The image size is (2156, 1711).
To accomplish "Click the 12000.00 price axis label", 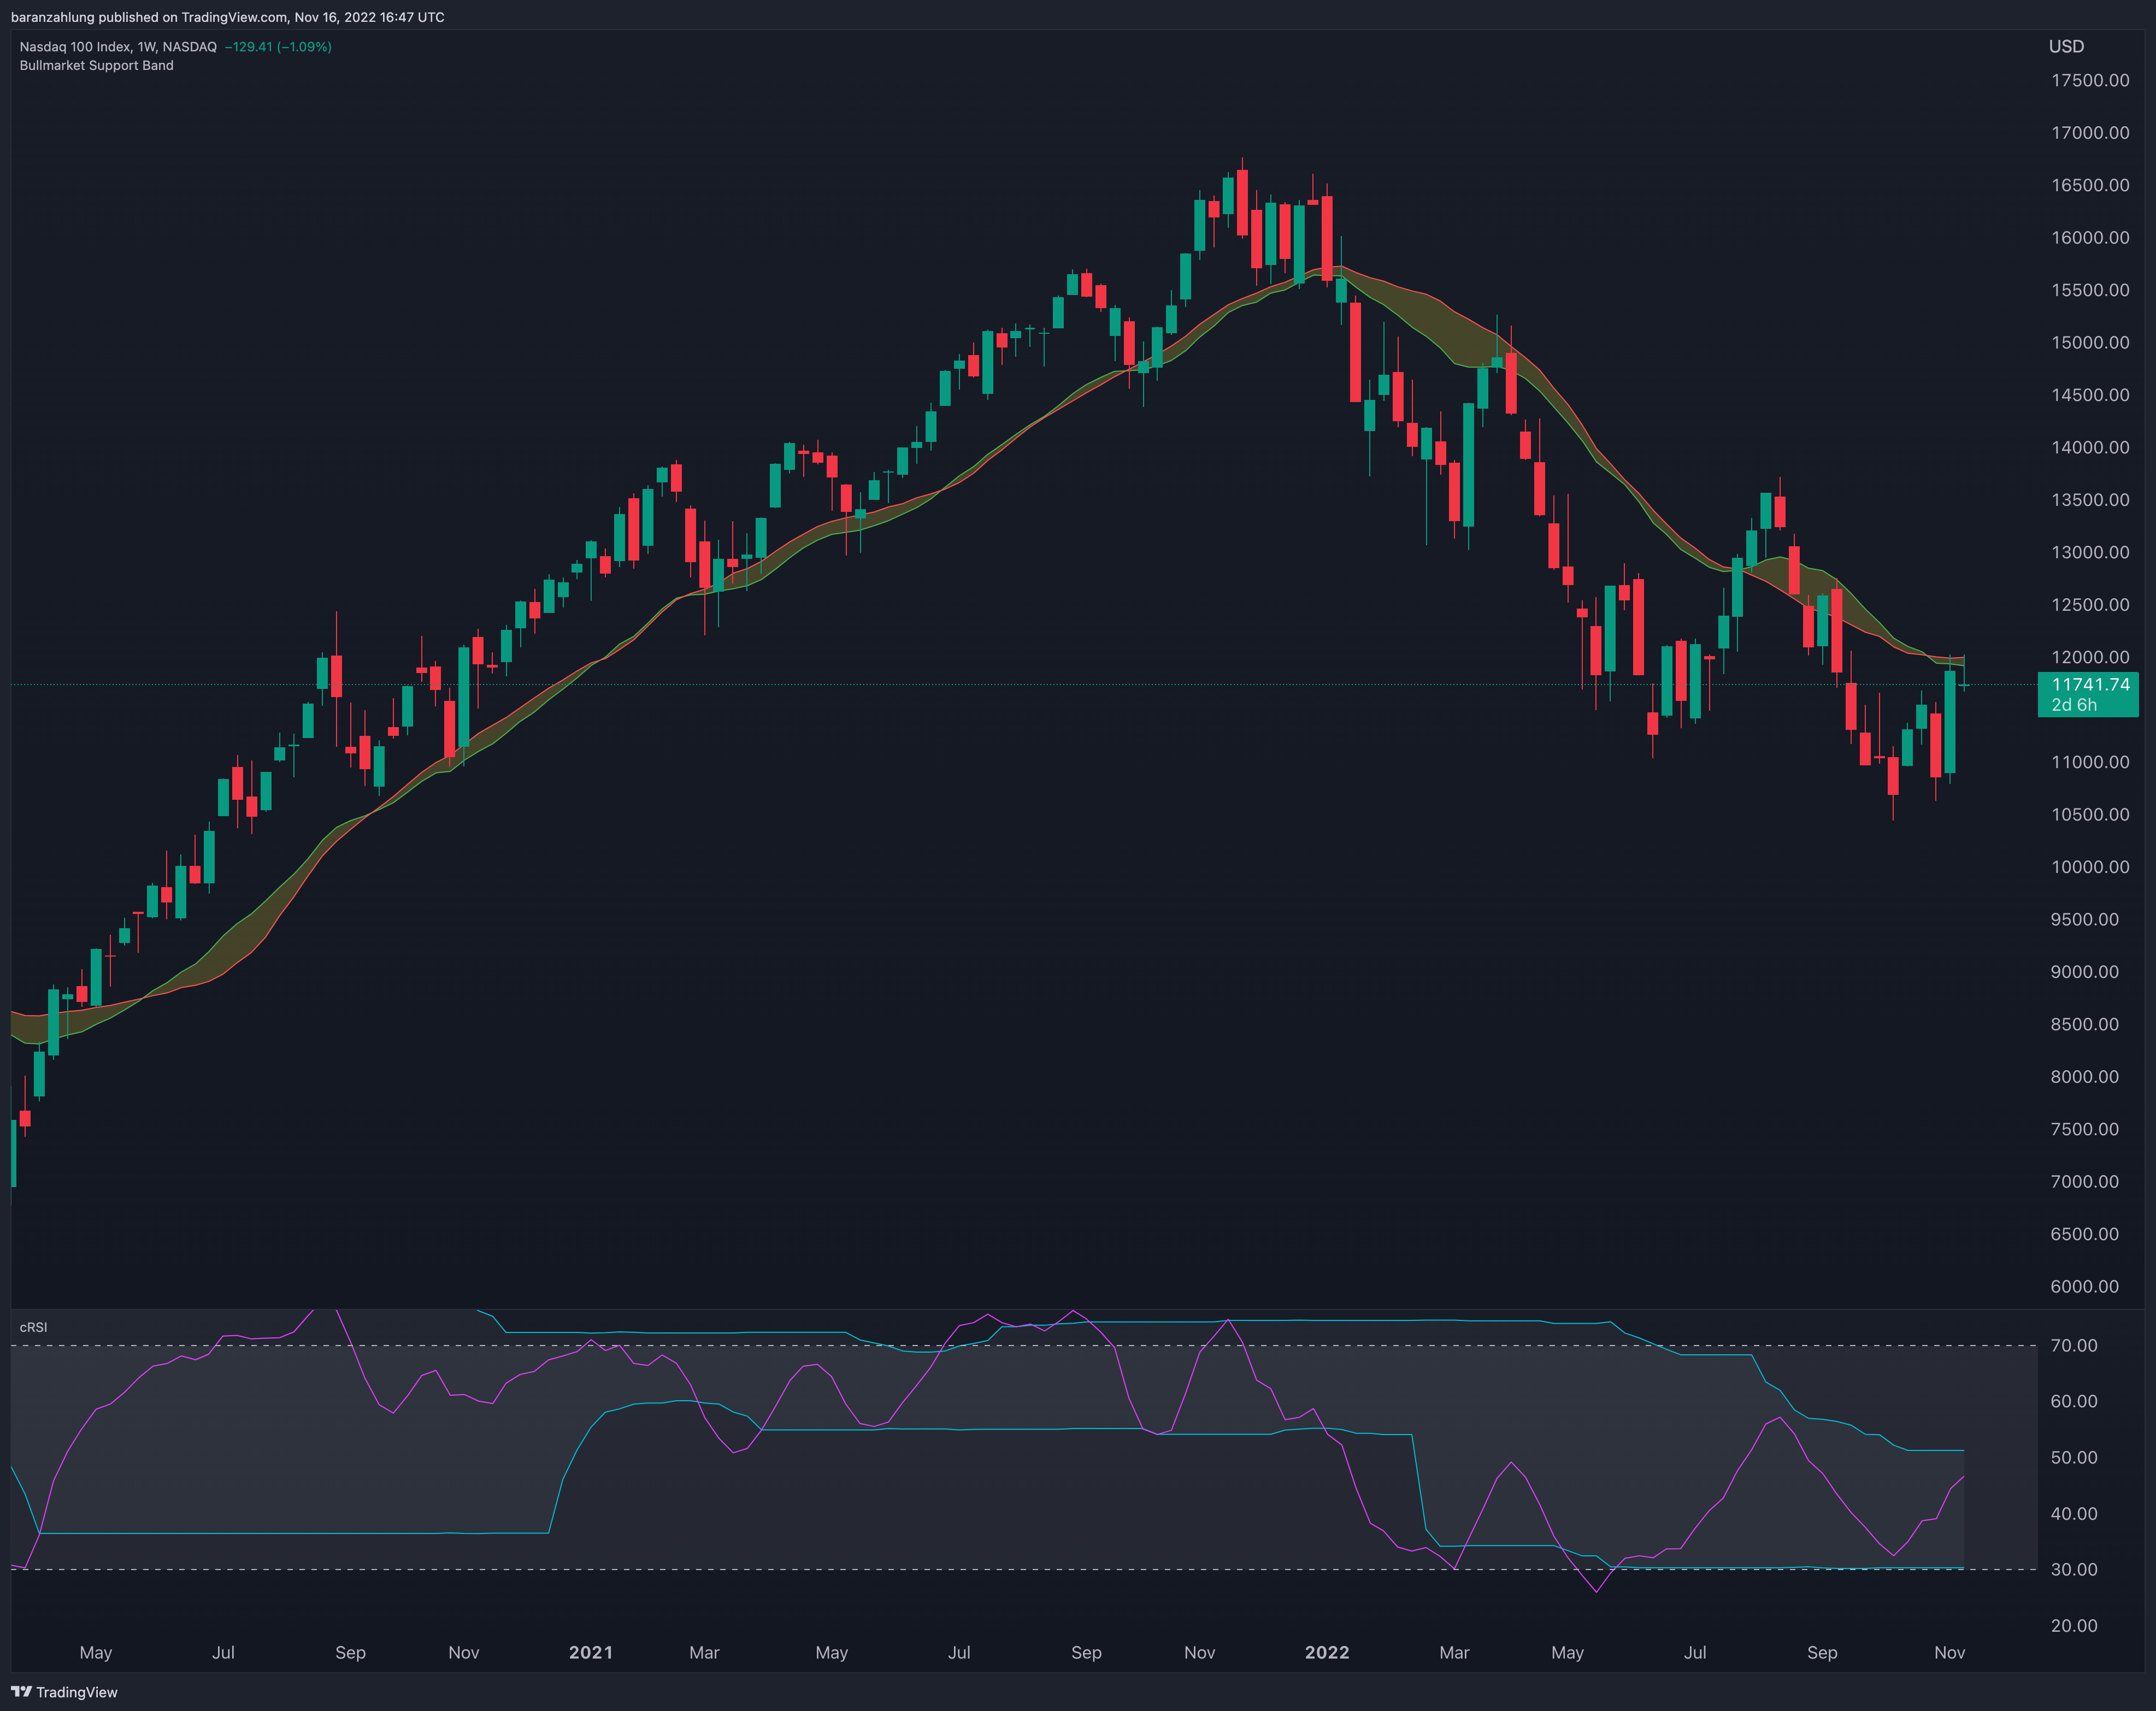I will click(2090, 657).
